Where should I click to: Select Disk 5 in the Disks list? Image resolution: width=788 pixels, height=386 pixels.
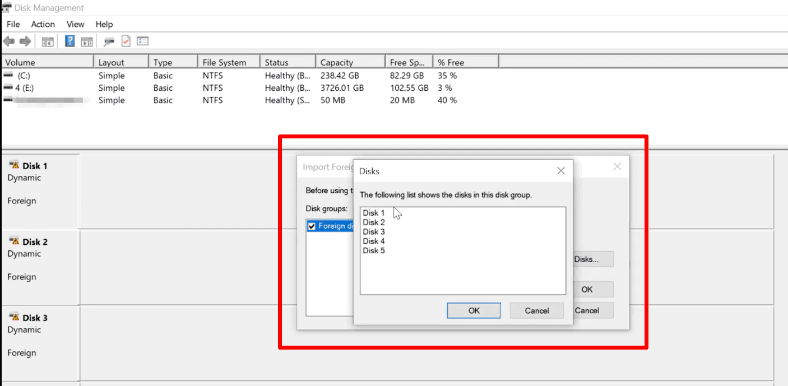click(373, 250)
